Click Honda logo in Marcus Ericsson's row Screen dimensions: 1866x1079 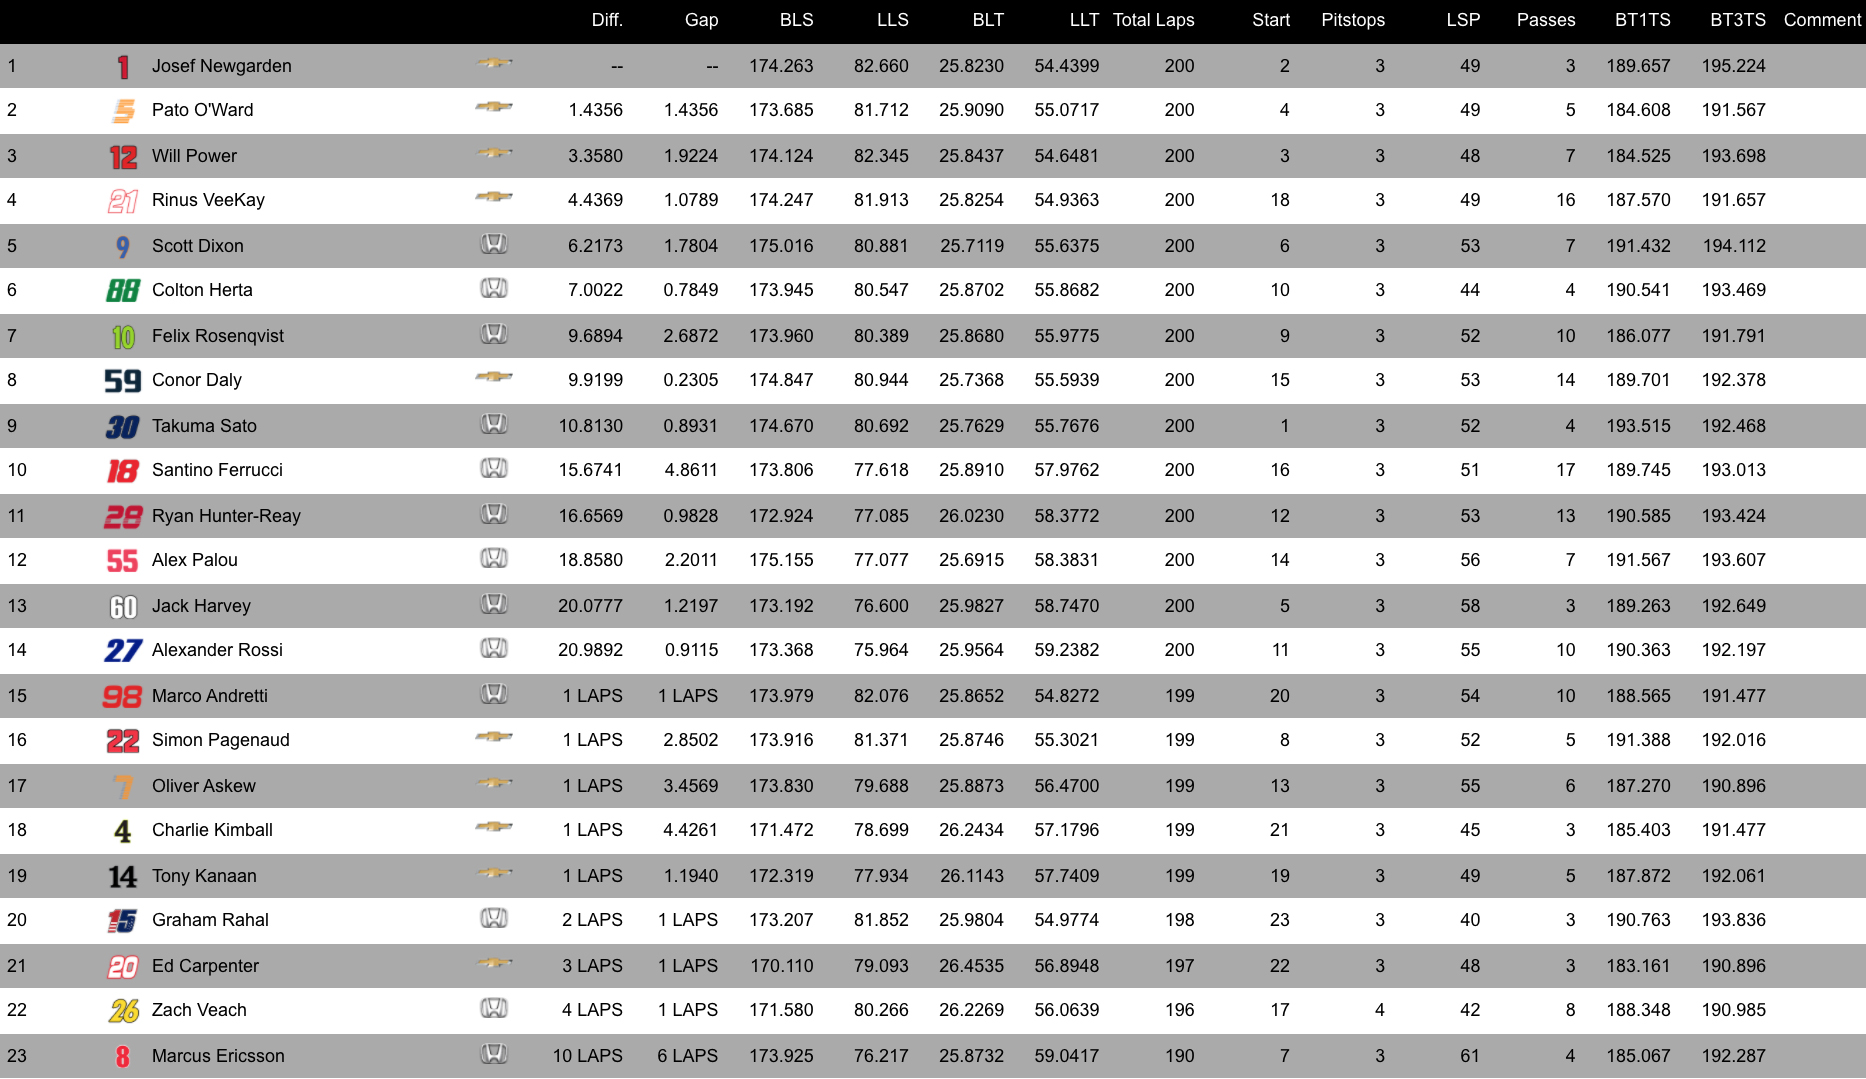494,1054
